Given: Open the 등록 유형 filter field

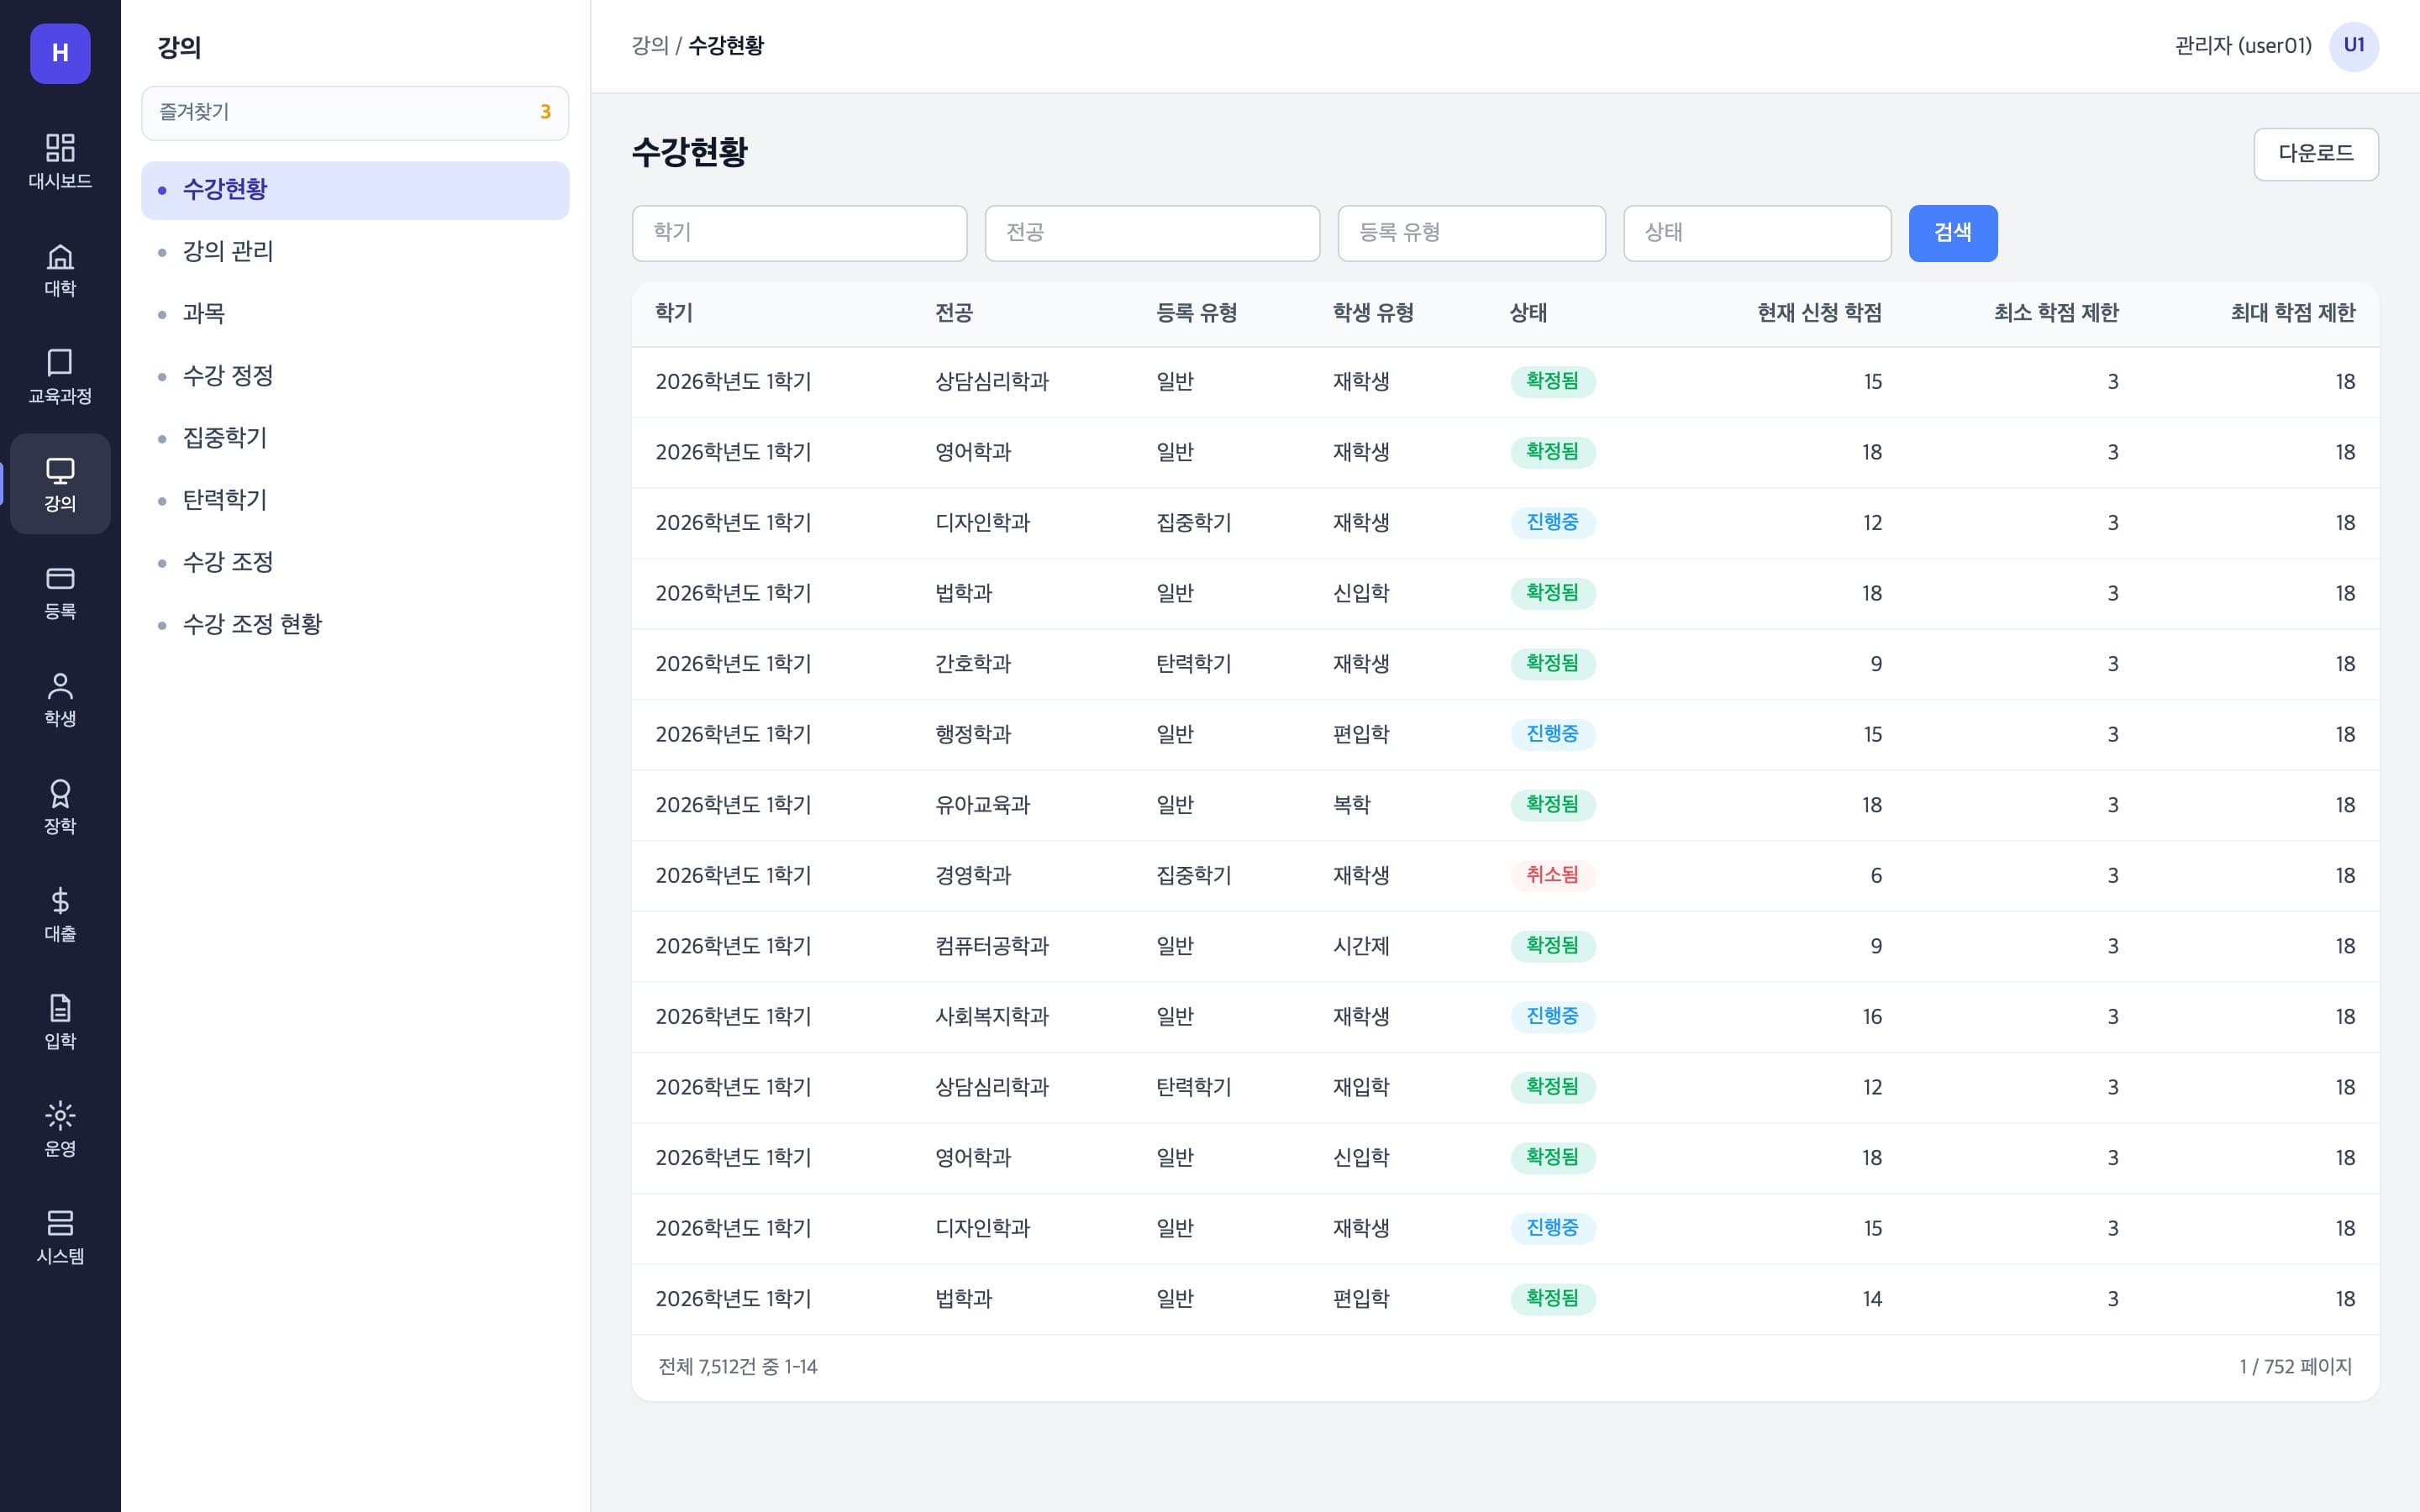Looking at the screenshot, I should tap(1471, 233).
